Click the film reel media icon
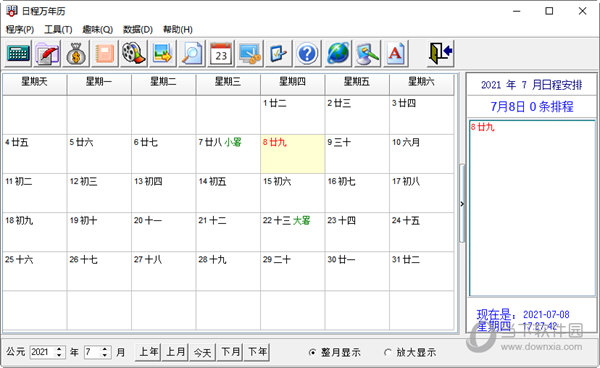 (x=134, y=54)
